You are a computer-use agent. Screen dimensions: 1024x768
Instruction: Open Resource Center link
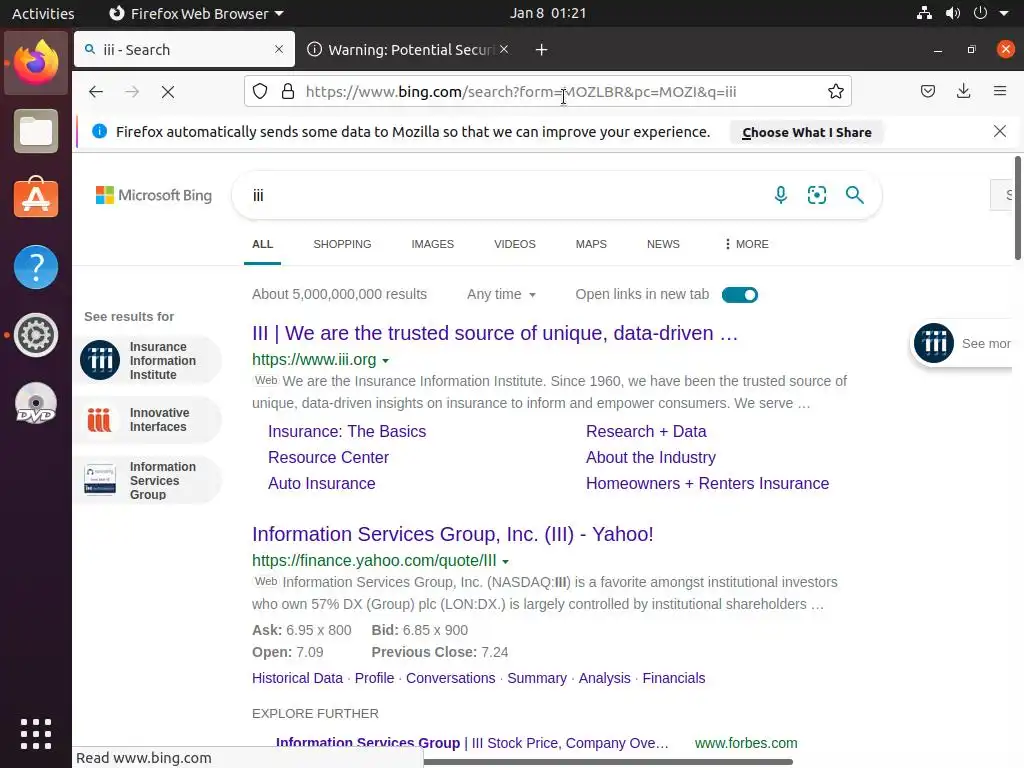[328, 457]
